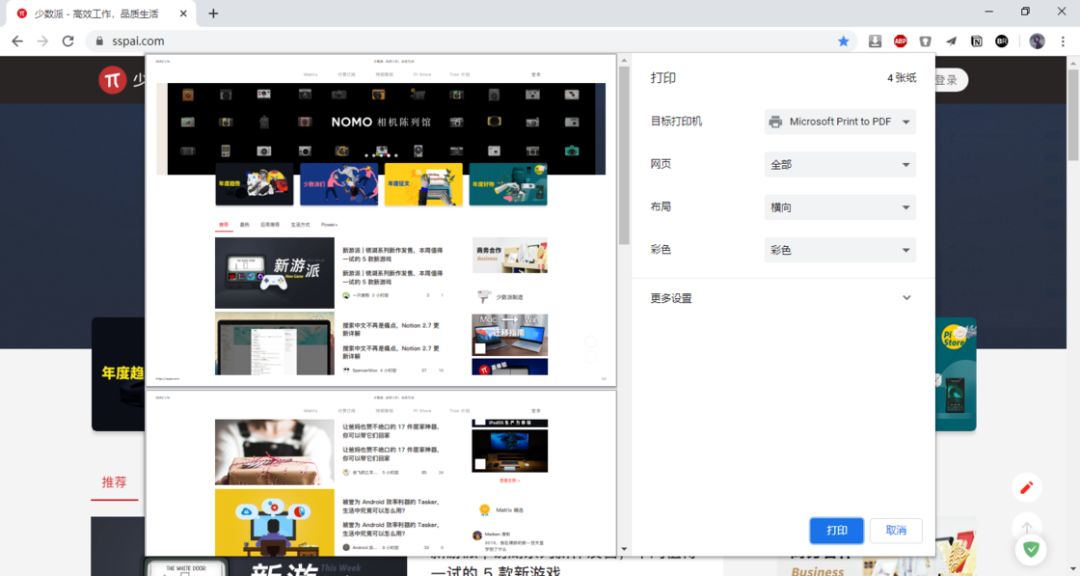
Task: Click the print preview scrollbar thumb
Action: point(624,155)
